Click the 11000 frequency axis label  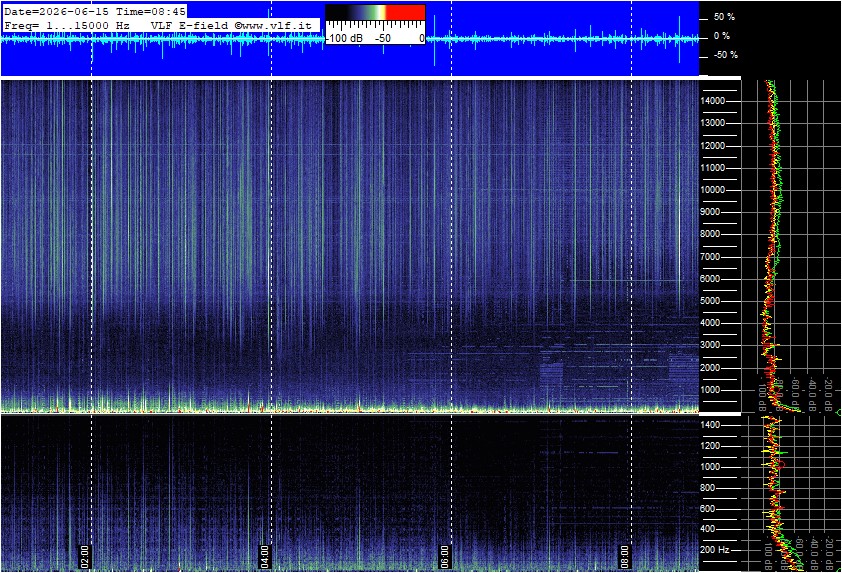(713, 168)
